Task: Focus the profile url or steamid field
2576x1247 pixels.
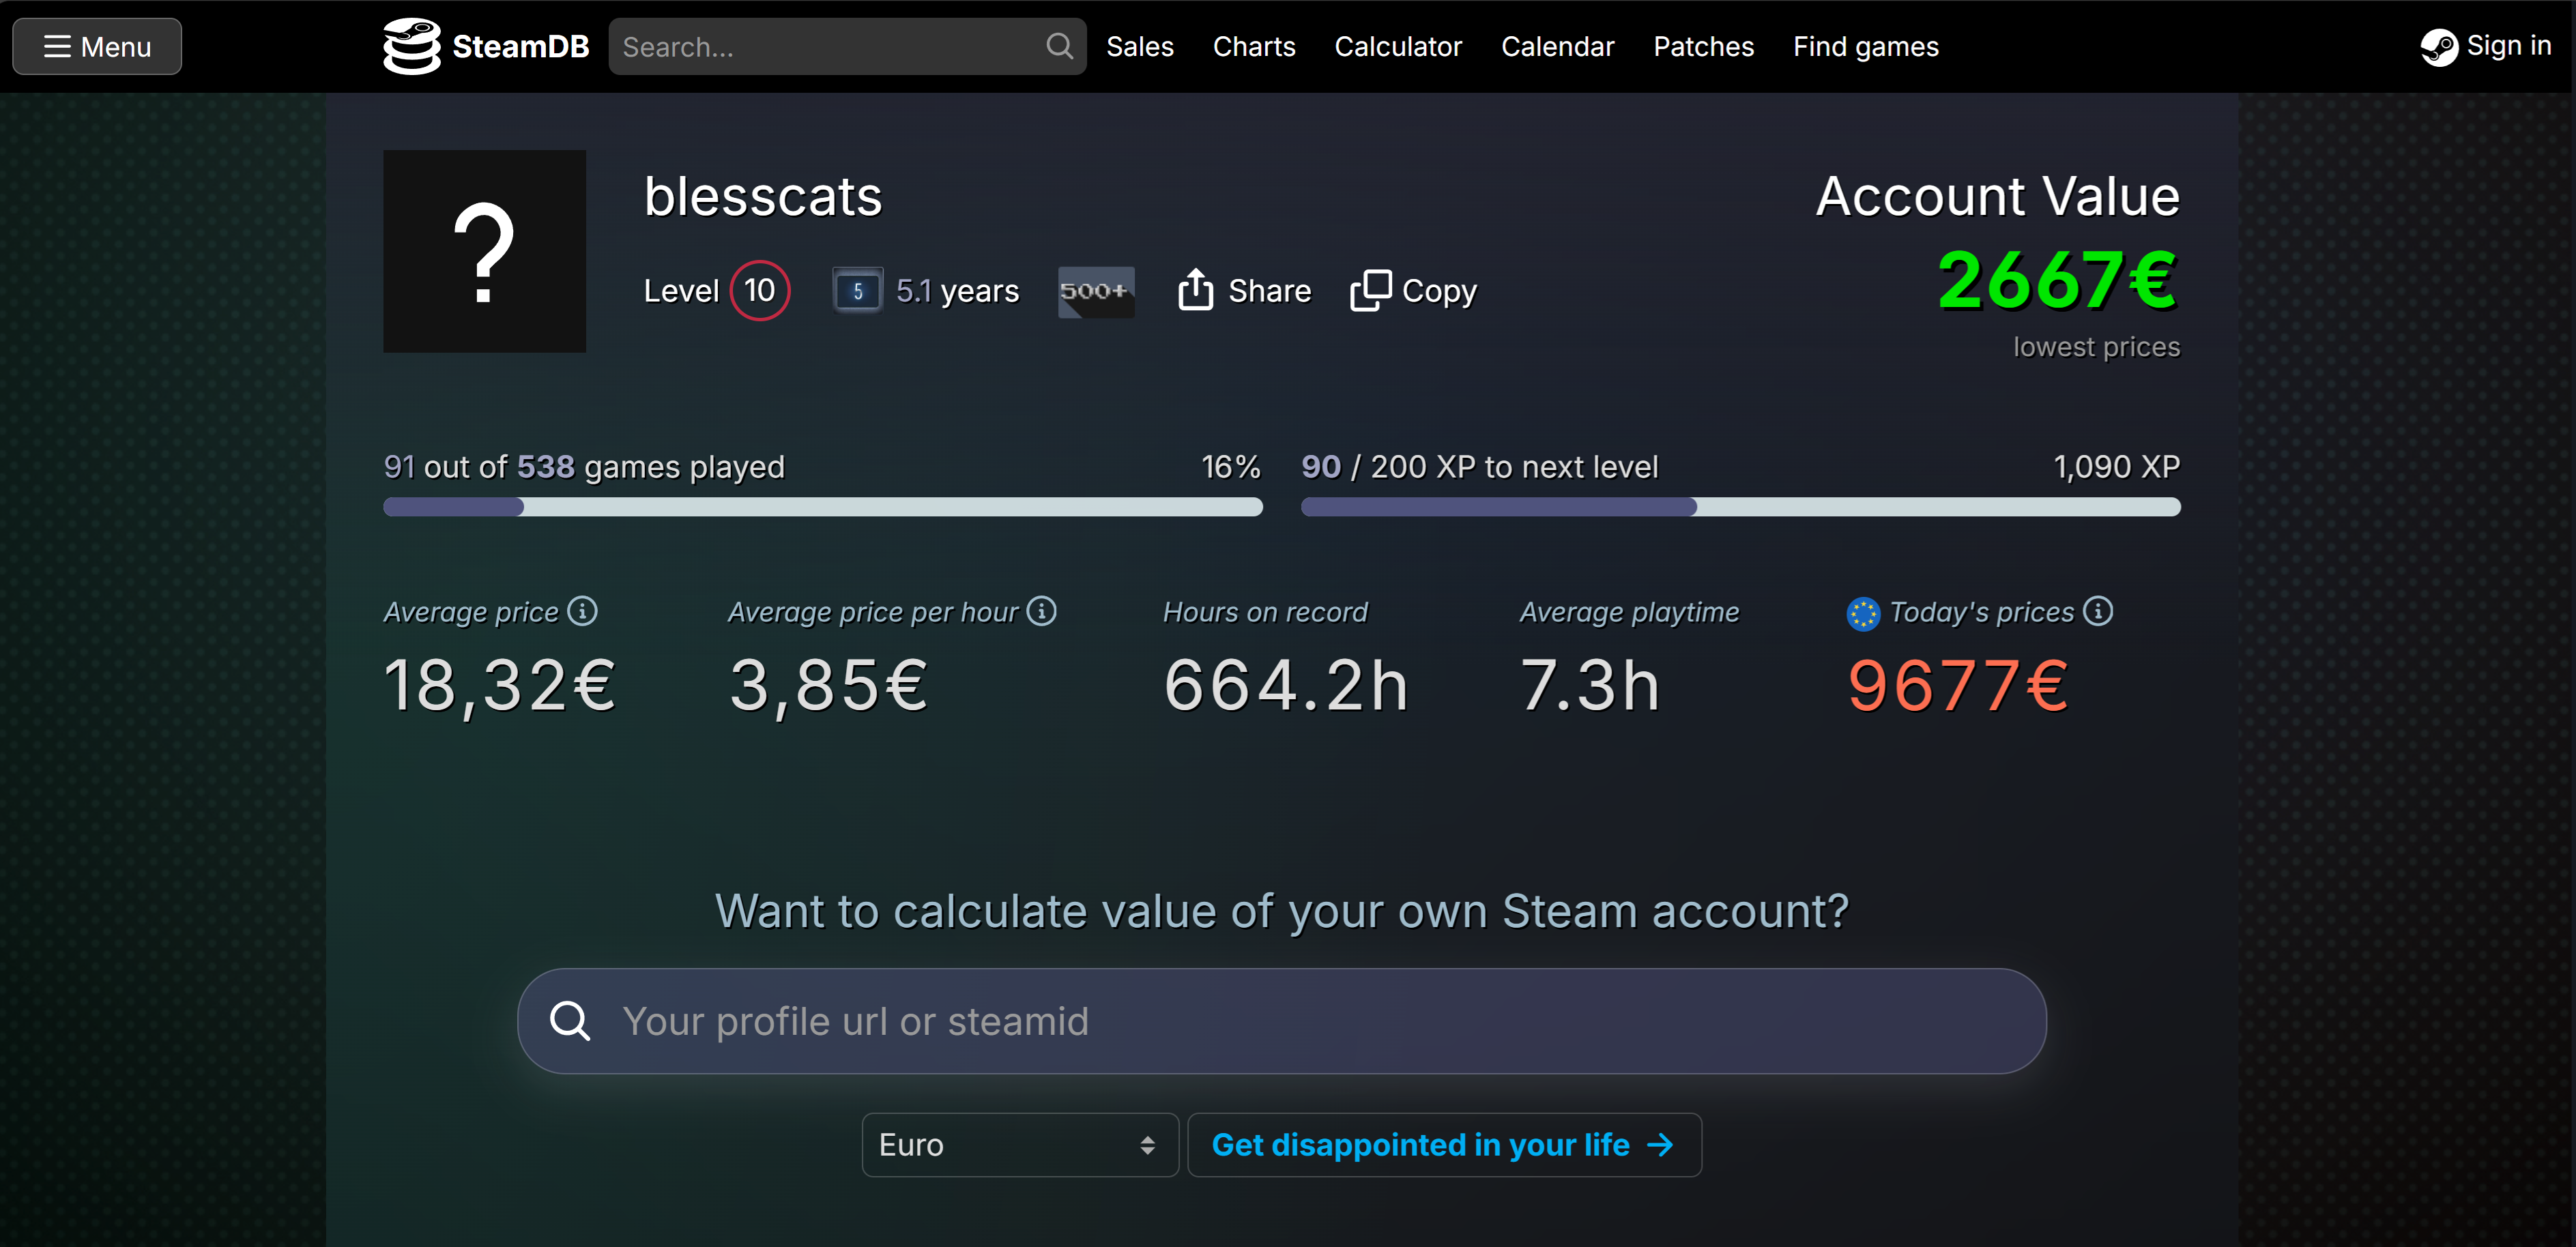Action: click(x=1282, y=1021)
